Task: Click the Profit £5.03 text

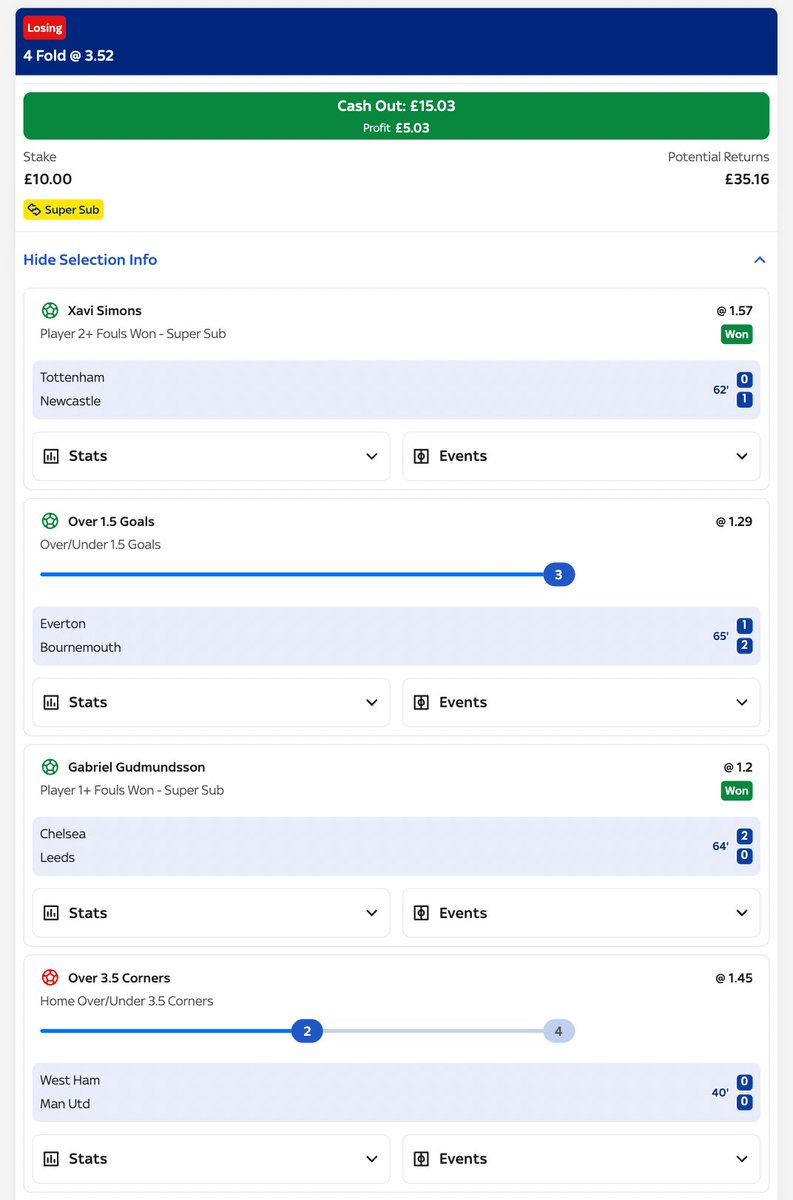Action: click(x=396, y=128)
